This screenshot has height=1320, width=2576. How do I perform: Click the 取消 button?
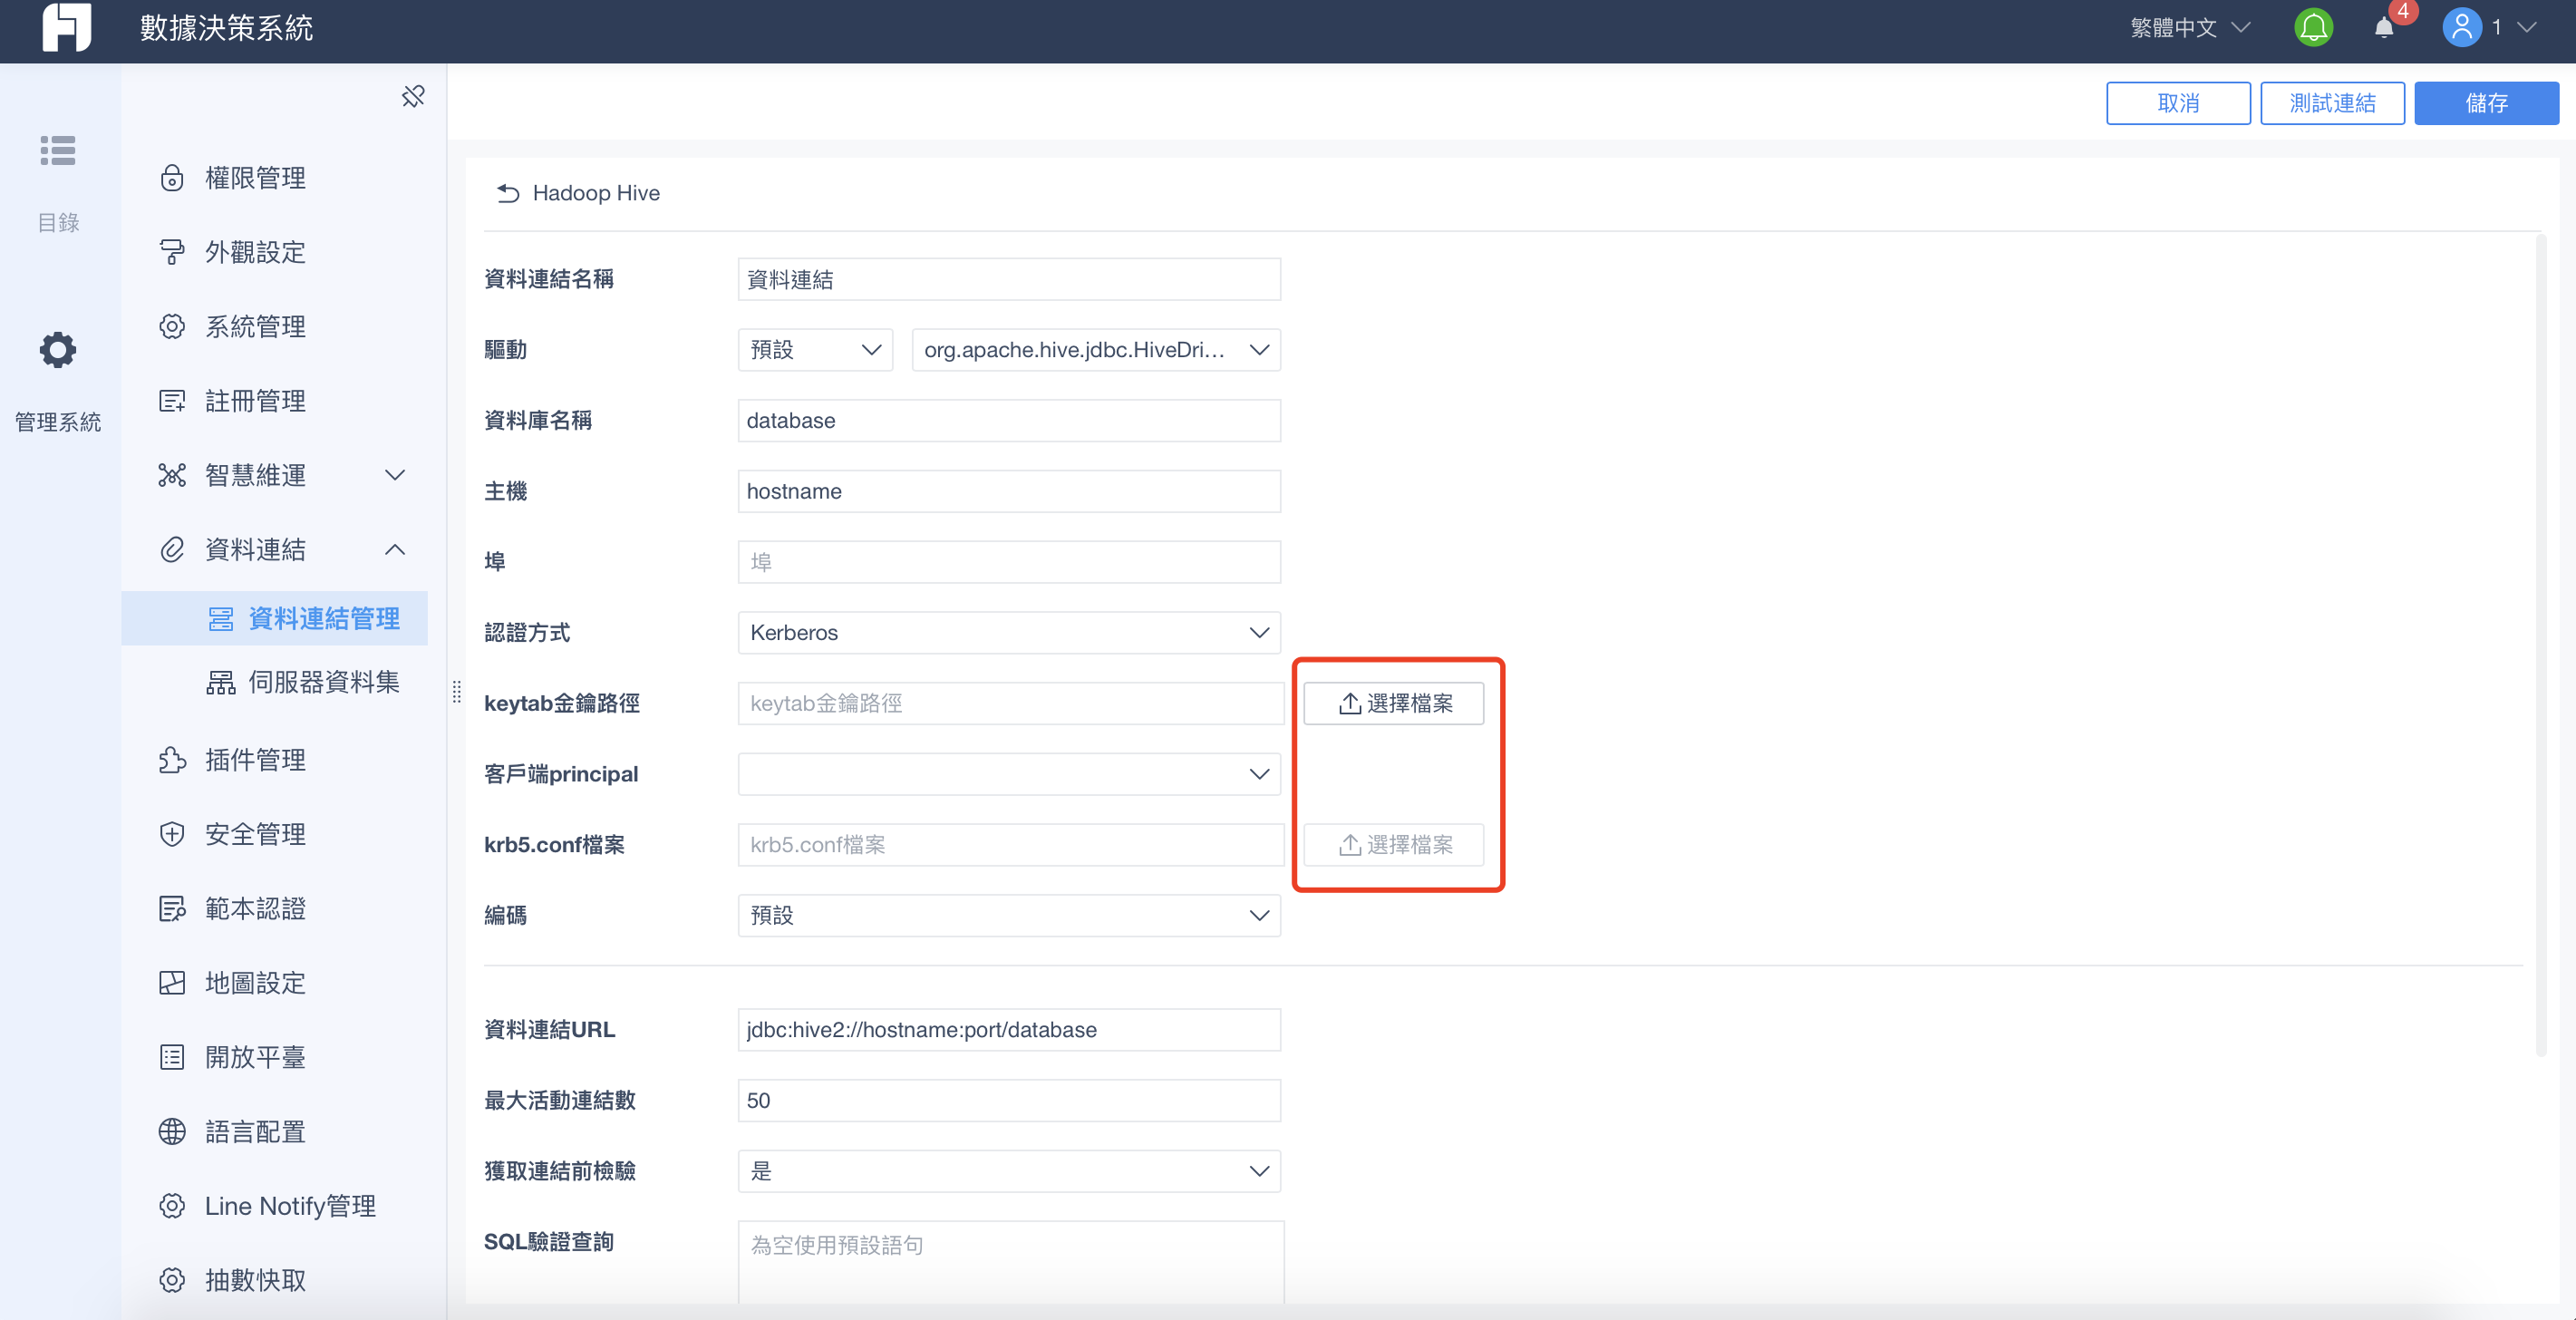2178,103
